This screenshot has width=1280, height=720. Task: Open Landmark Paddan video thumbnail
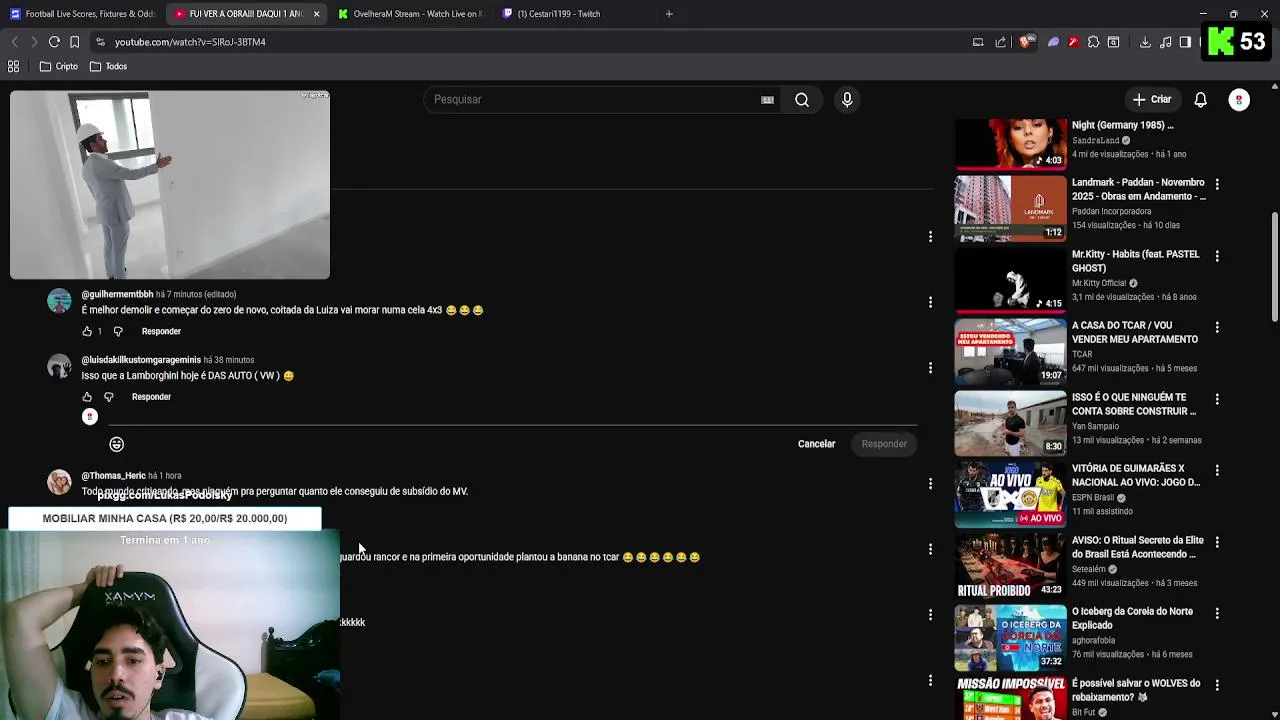[x=1010, y=209]
